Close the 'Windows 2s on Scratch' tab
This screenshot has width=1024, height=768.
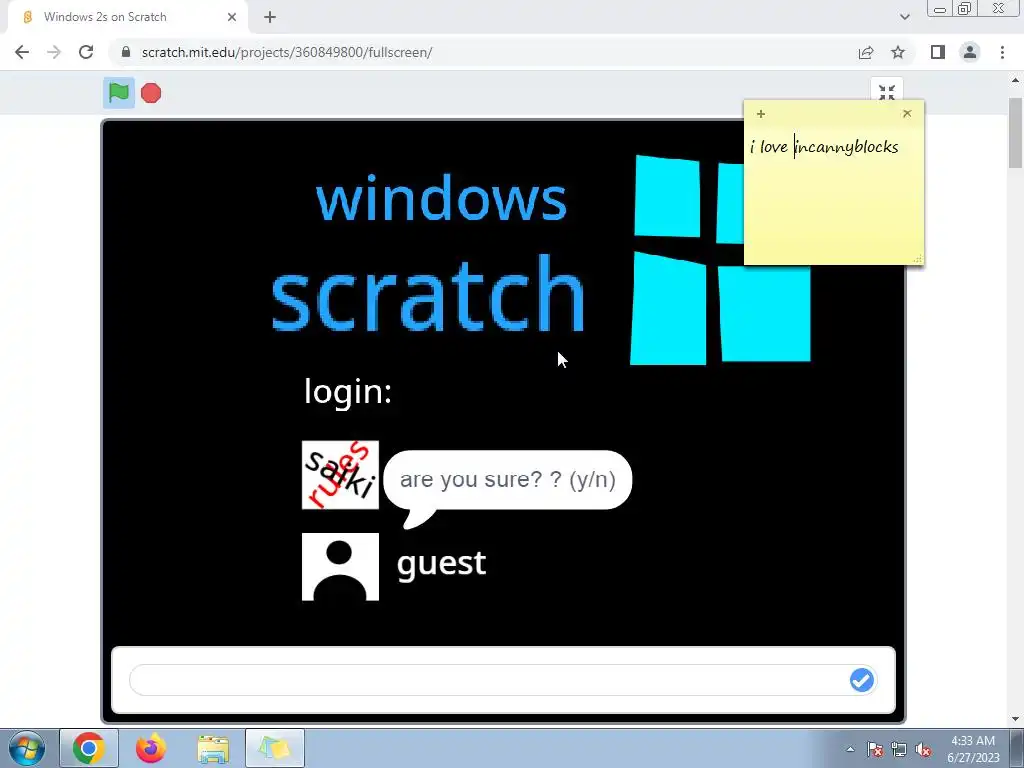232,17
